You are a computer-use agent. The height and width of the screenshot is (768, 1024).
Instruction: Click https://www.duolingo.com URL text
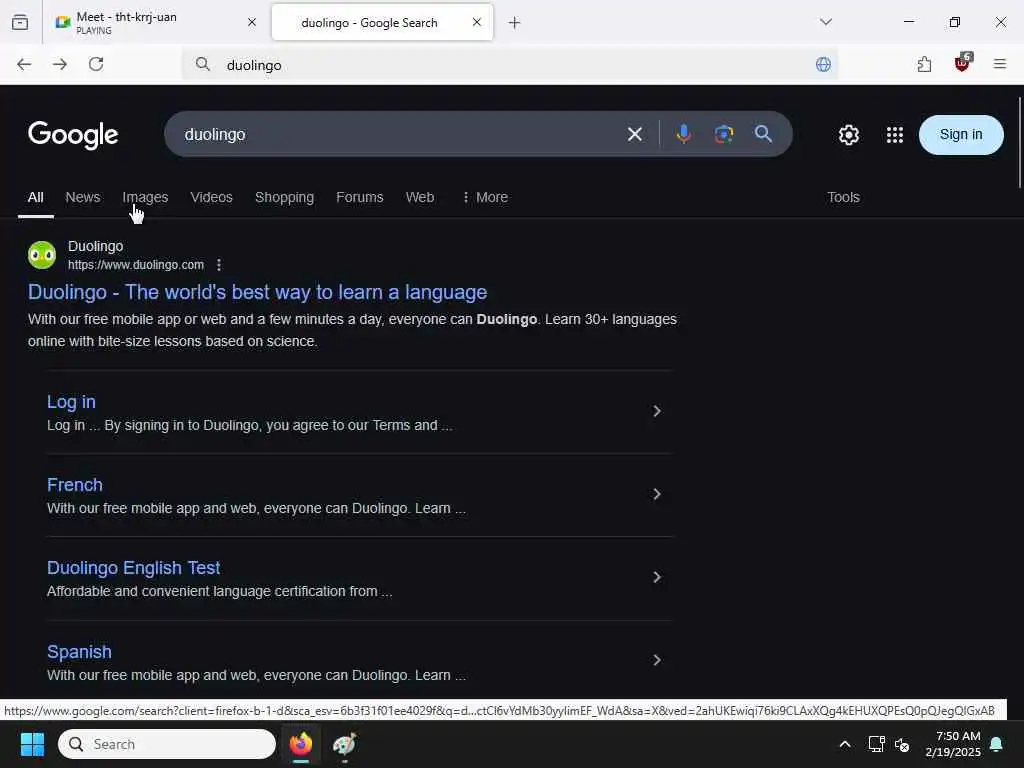pos(136,264)
